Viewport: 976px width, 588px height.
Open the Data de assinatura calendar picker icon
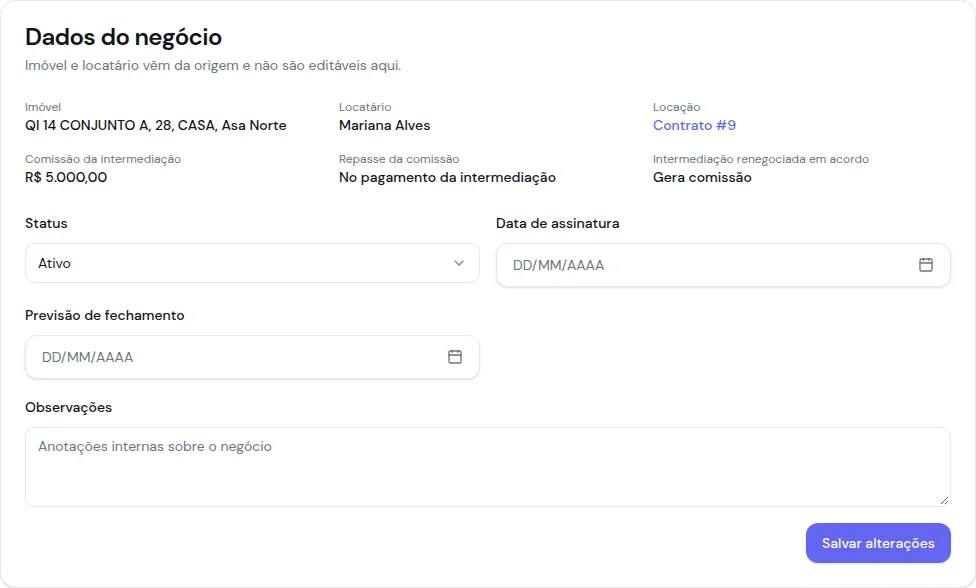[x=926, y=264]
